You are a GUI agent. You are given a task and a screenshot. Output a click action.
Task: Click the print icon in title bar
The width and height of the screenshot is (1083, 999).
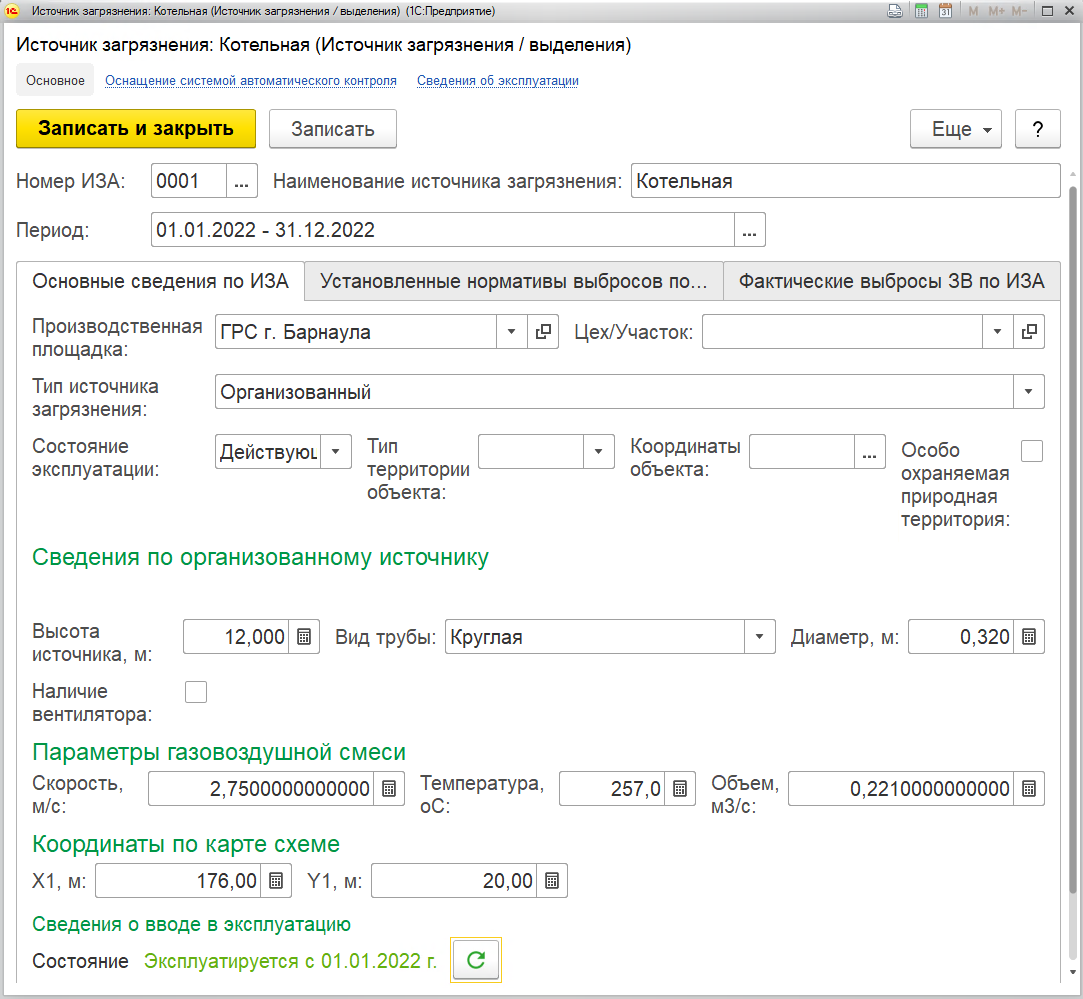tap(895, 11)
